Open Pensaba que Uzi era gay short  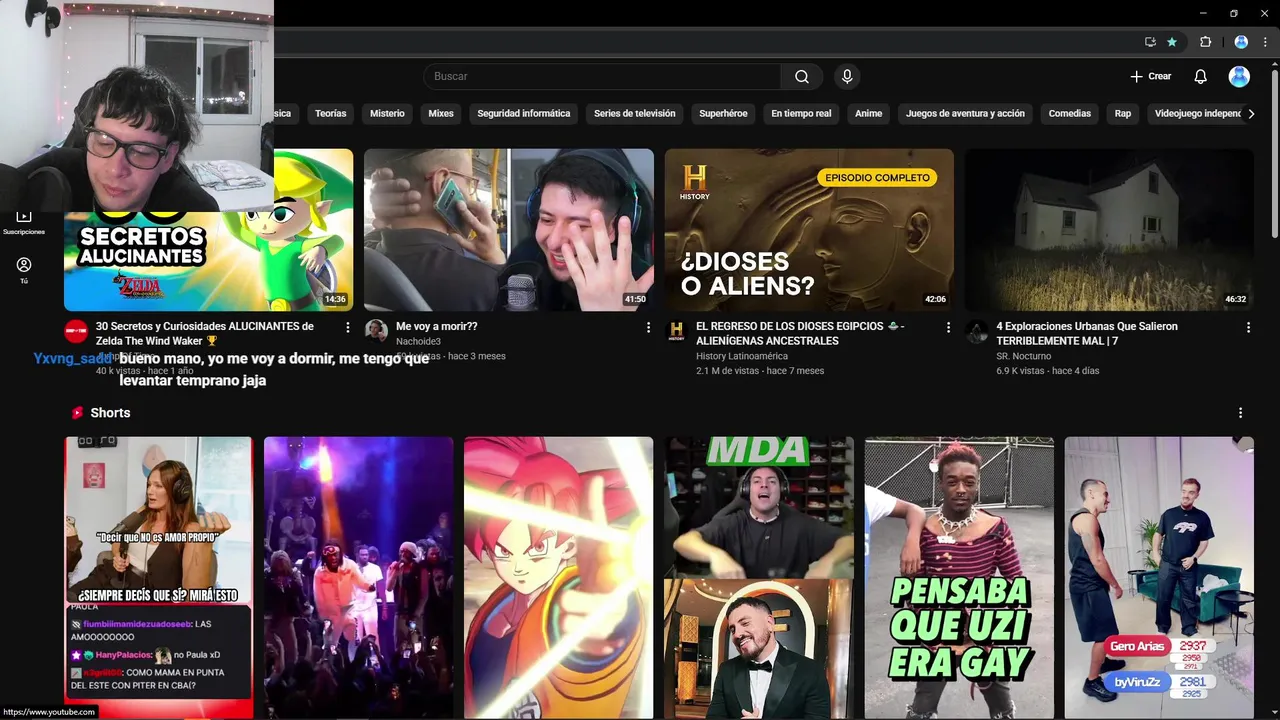(x=959, y=578)
